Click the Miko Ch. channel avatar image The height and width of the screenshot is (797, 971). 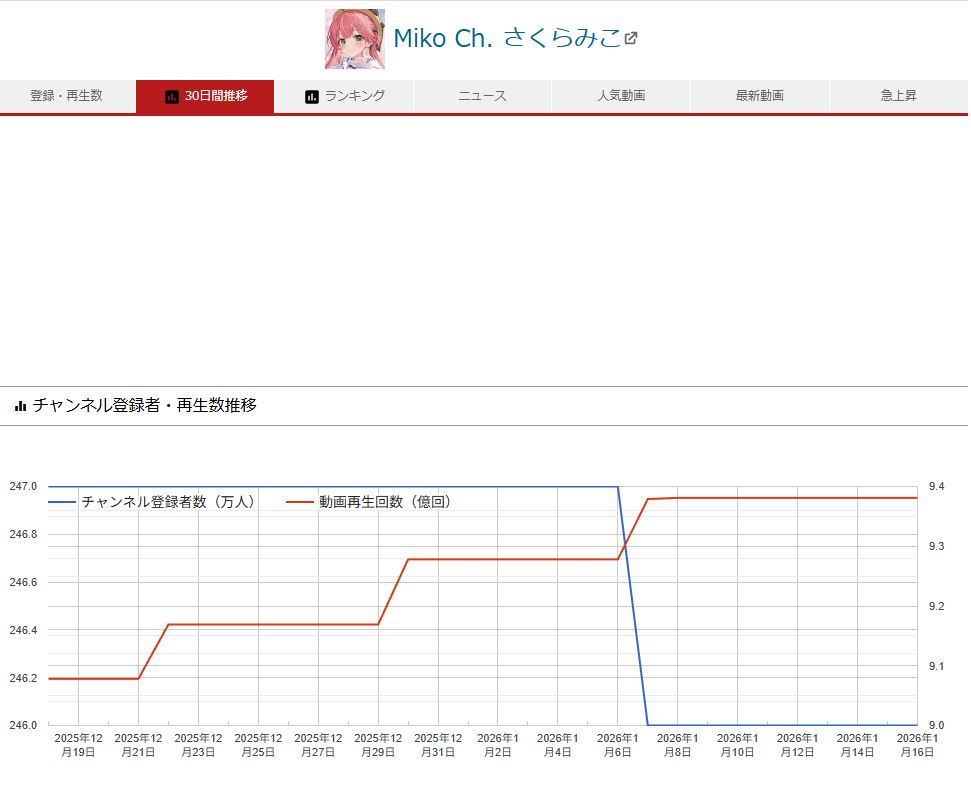coord(354,39)
